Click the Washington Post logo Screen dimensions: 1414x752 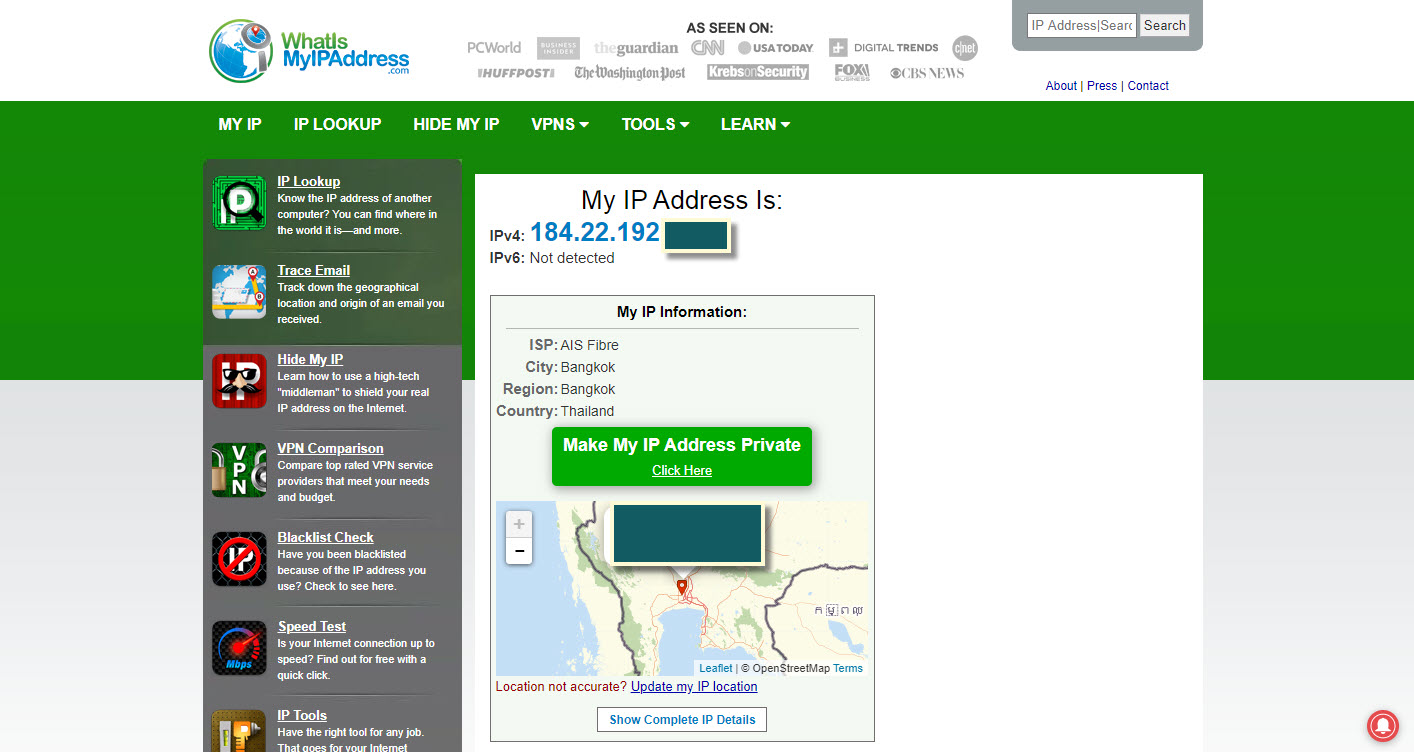coord(630,73)
